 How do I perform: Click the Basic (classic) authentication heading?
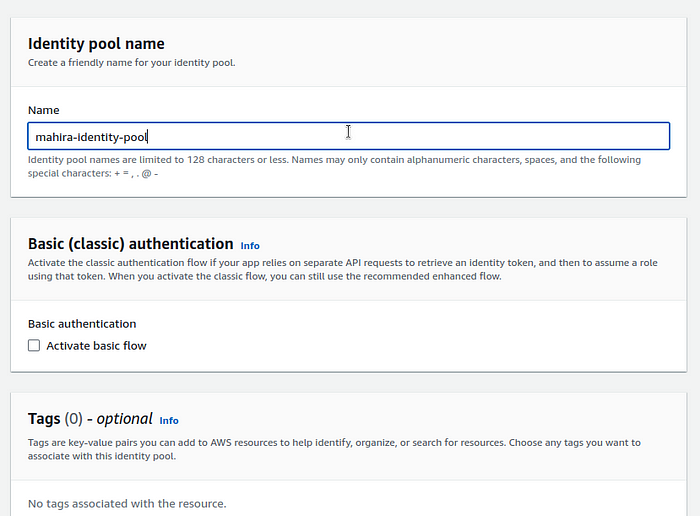click(130, 244)
